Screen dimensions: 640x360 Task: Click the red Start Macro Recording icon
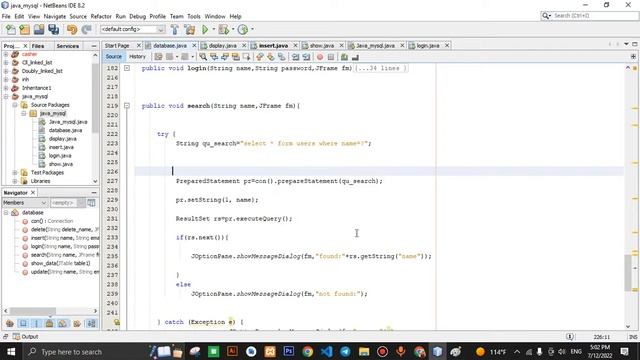(x=320, y=57)
